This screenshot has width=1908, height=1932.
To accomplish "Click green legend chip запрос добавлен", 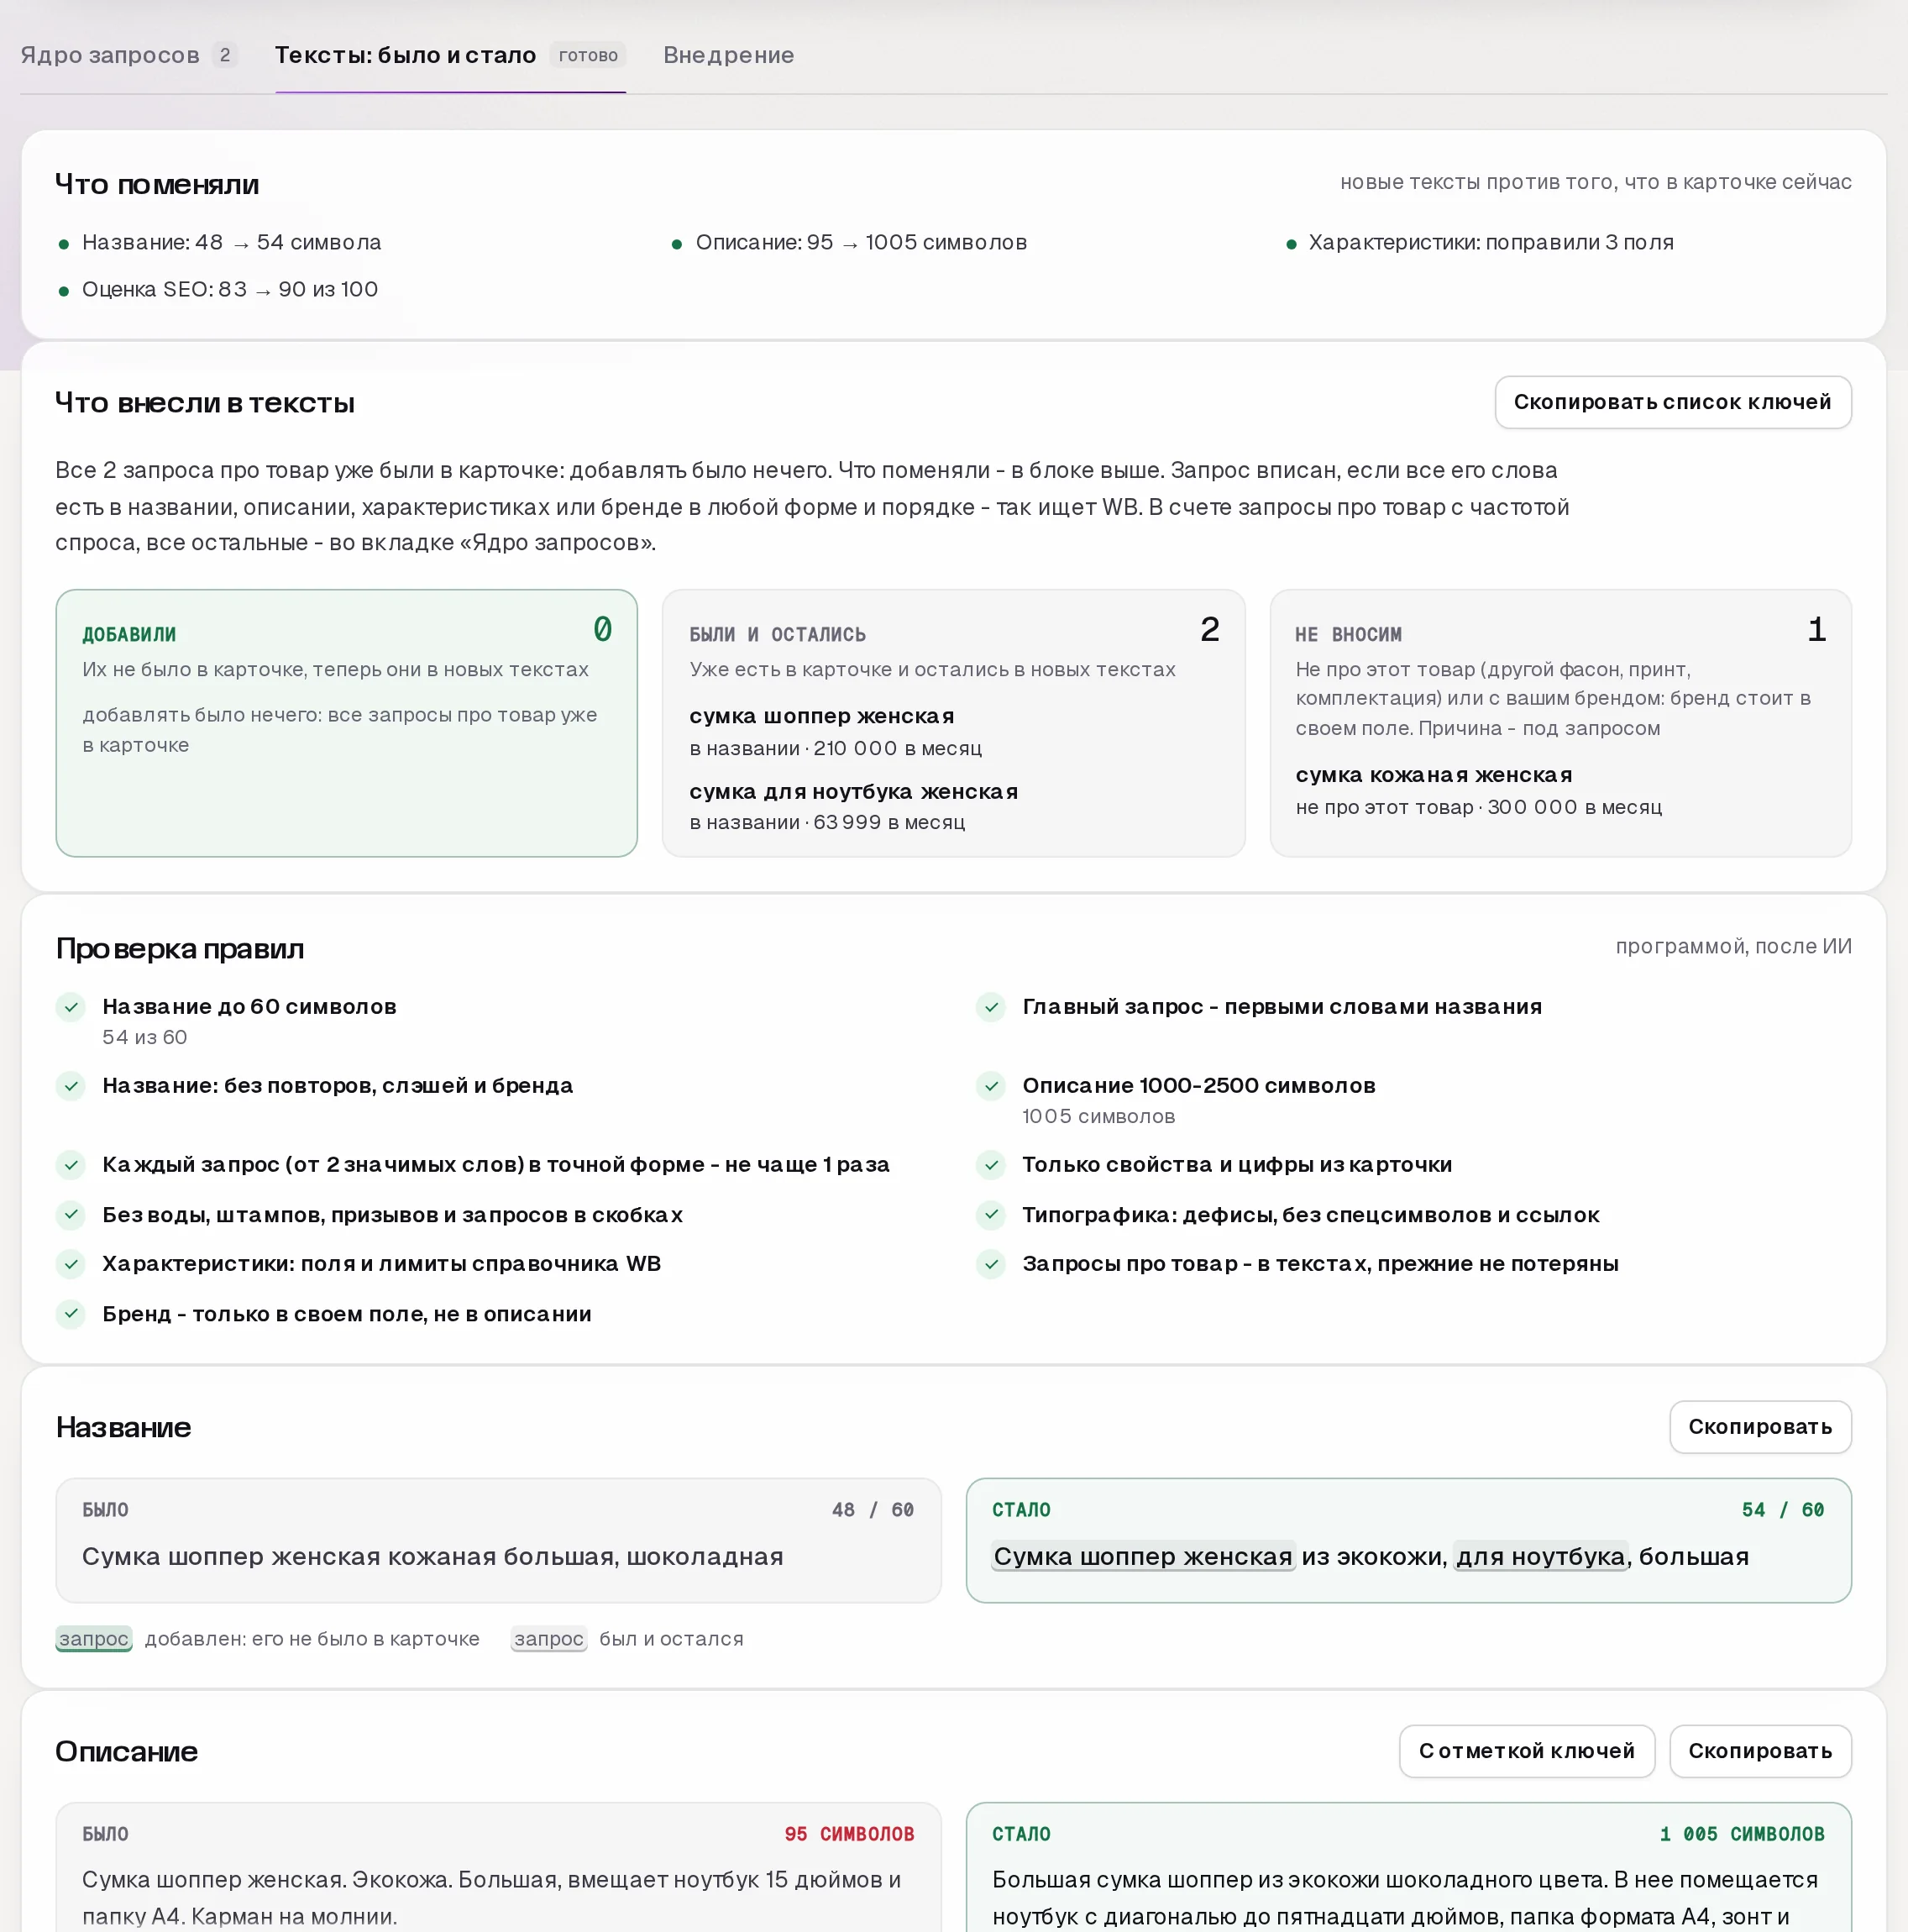I will coord(94,1638).
